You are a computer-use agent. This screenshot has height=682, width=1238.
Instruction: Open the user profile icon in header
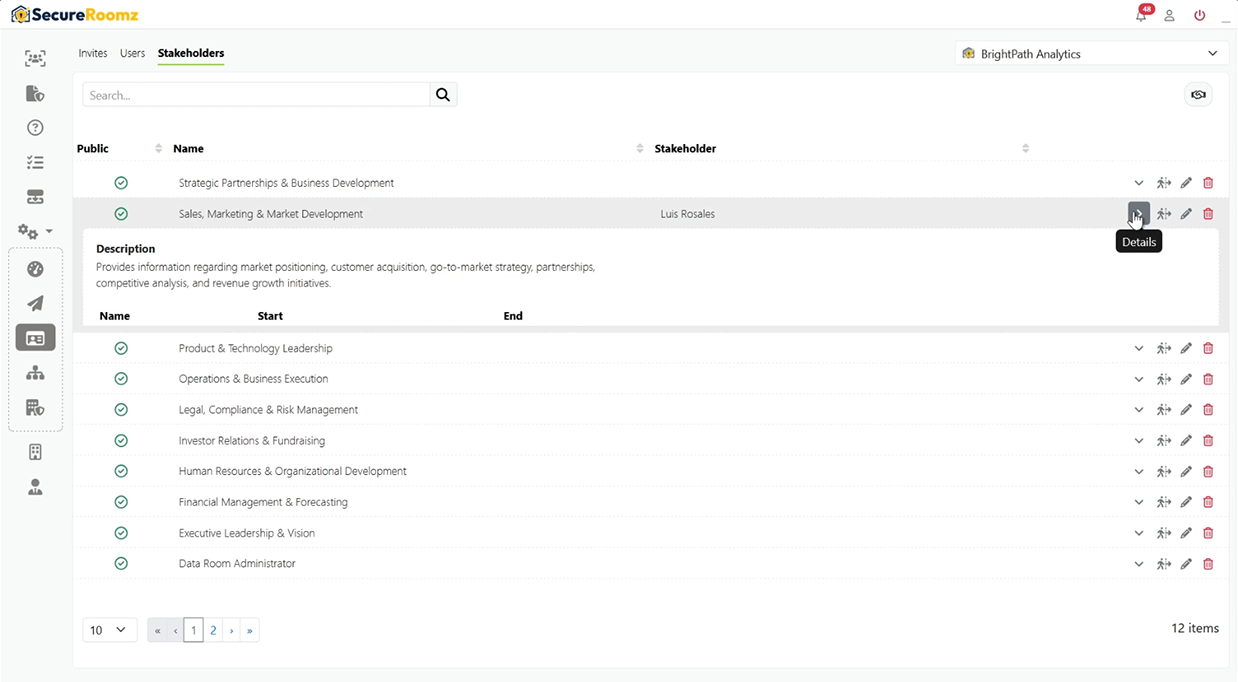point(1169,16)
